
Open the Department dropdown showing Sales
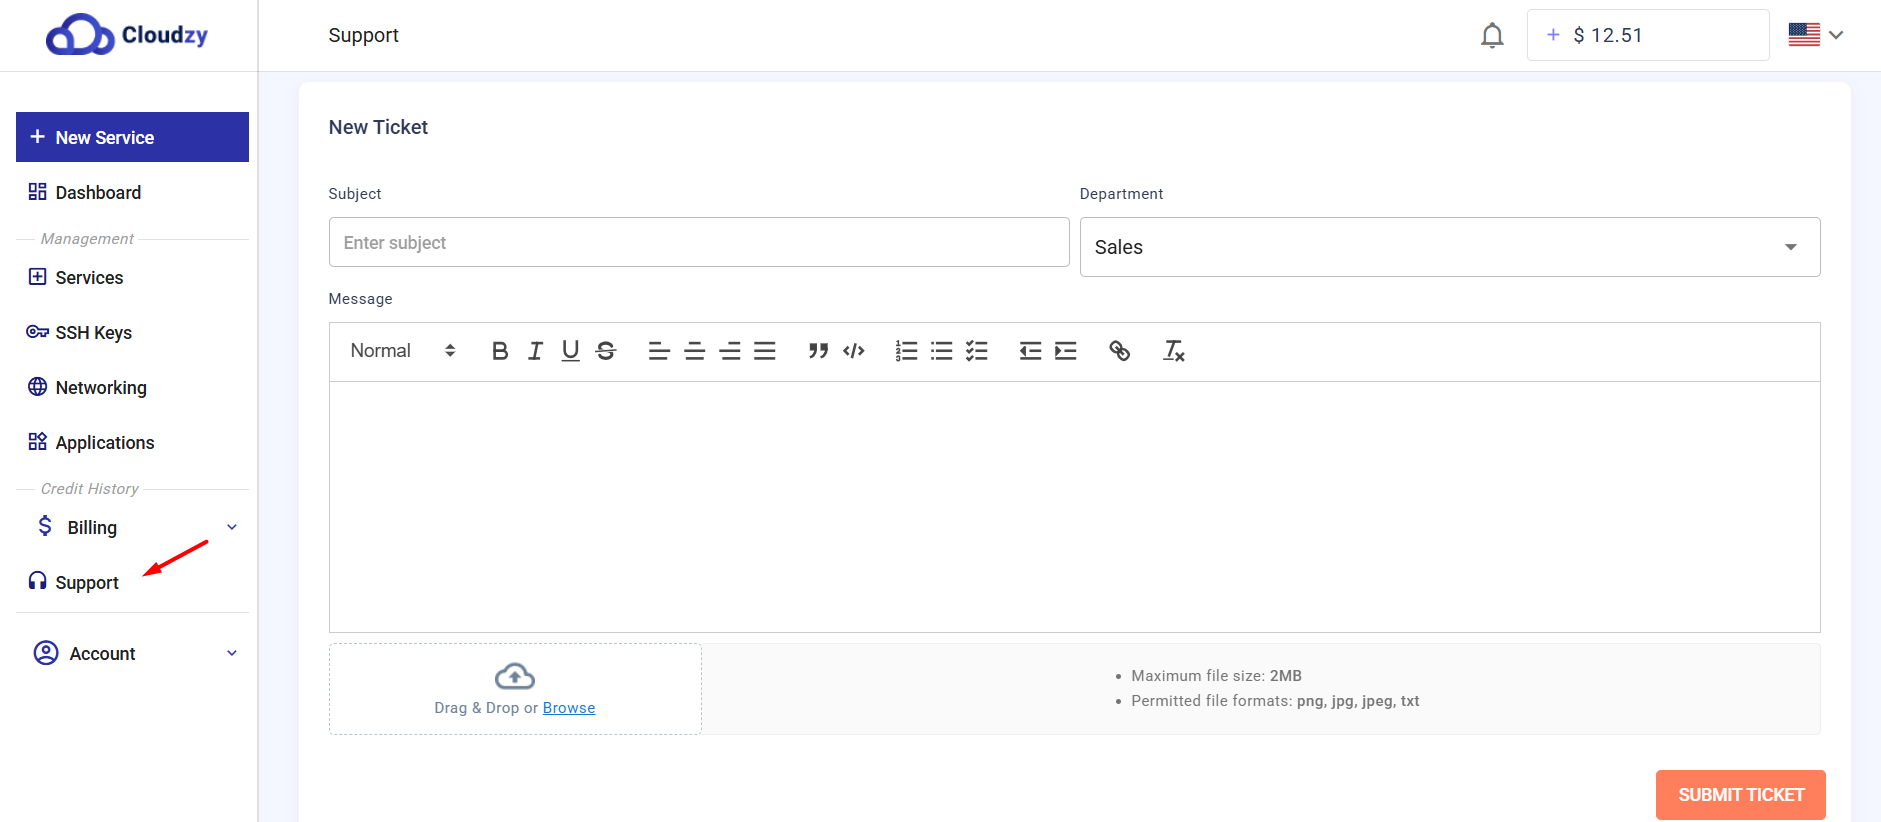(1450, 247)
